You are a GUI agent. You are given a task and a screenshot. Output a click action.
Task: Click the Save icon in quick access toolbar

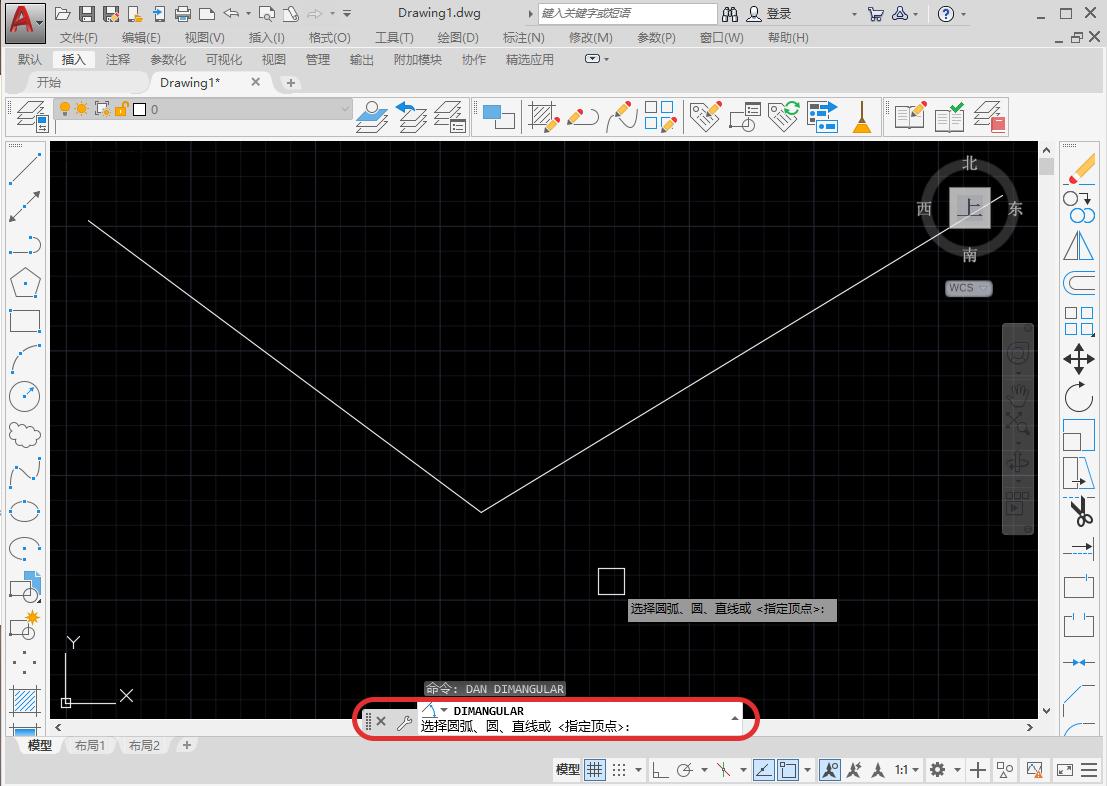point(87,14)
